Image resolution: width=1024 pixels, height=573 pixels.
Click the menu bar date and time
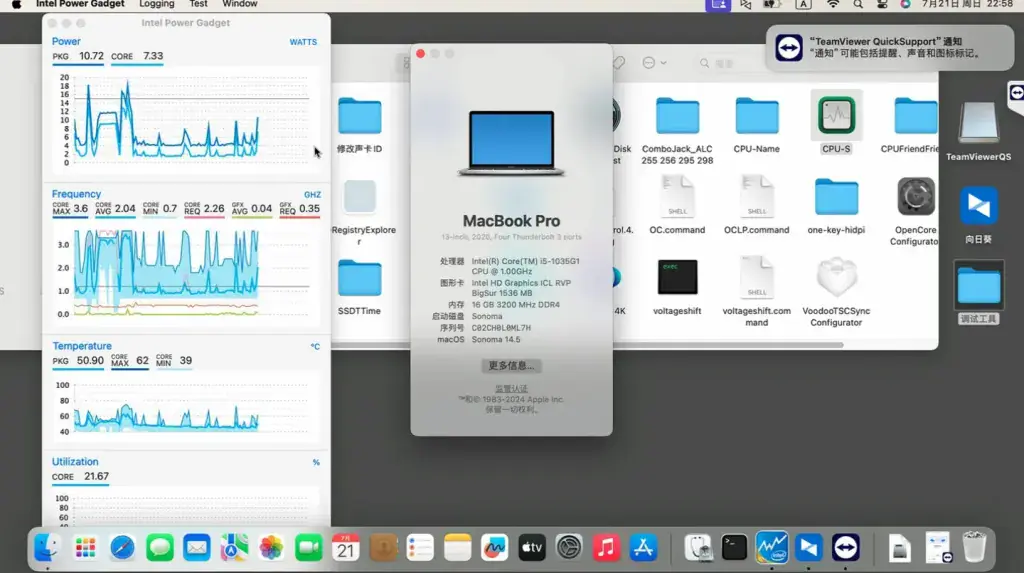[x=967, y=4]
